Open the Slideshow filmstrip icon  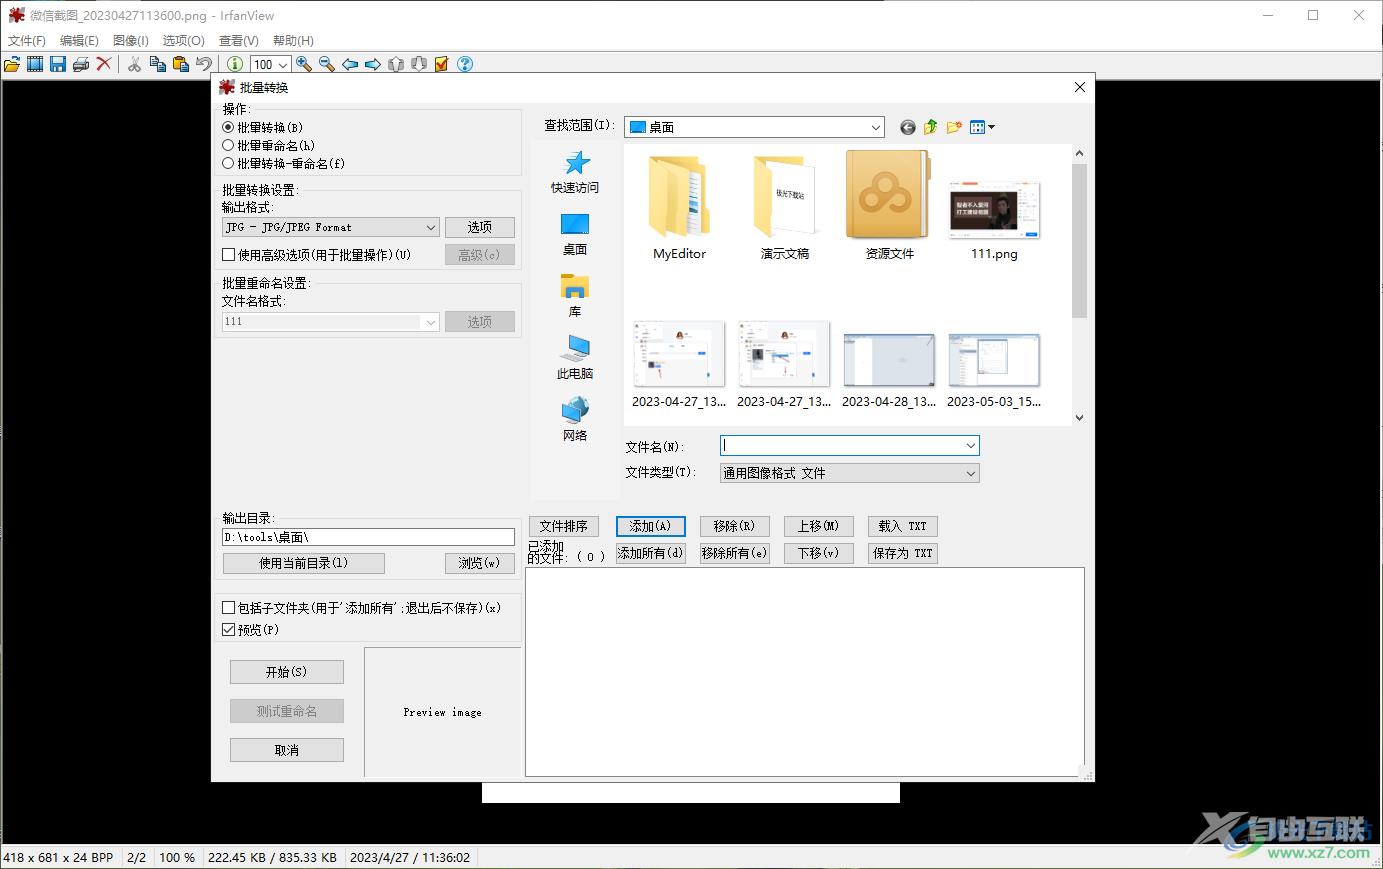pos(35,64)
